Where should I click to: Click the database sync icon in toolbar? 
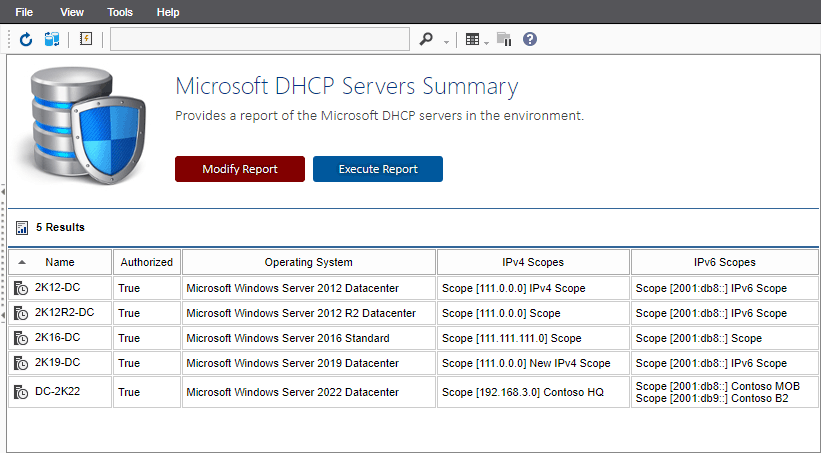52,39
